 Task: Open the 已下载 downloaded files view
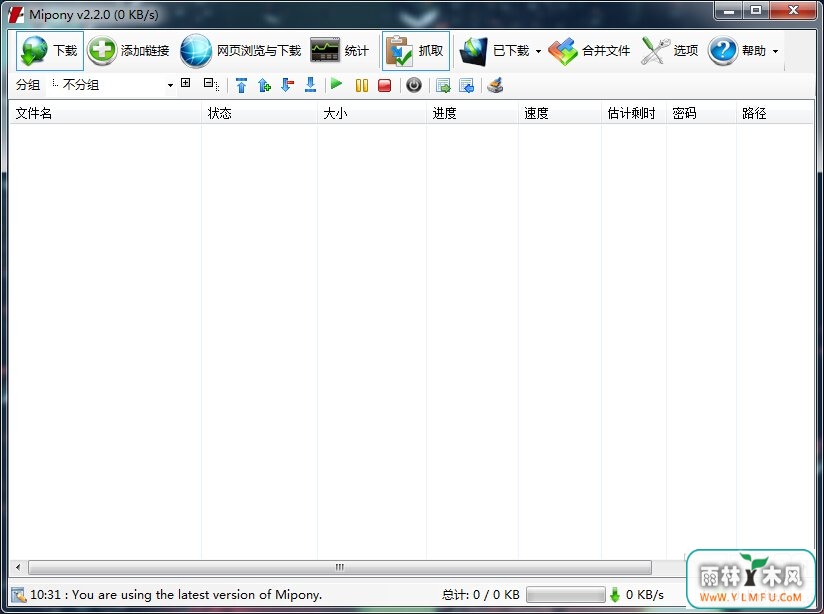point(495,51)
